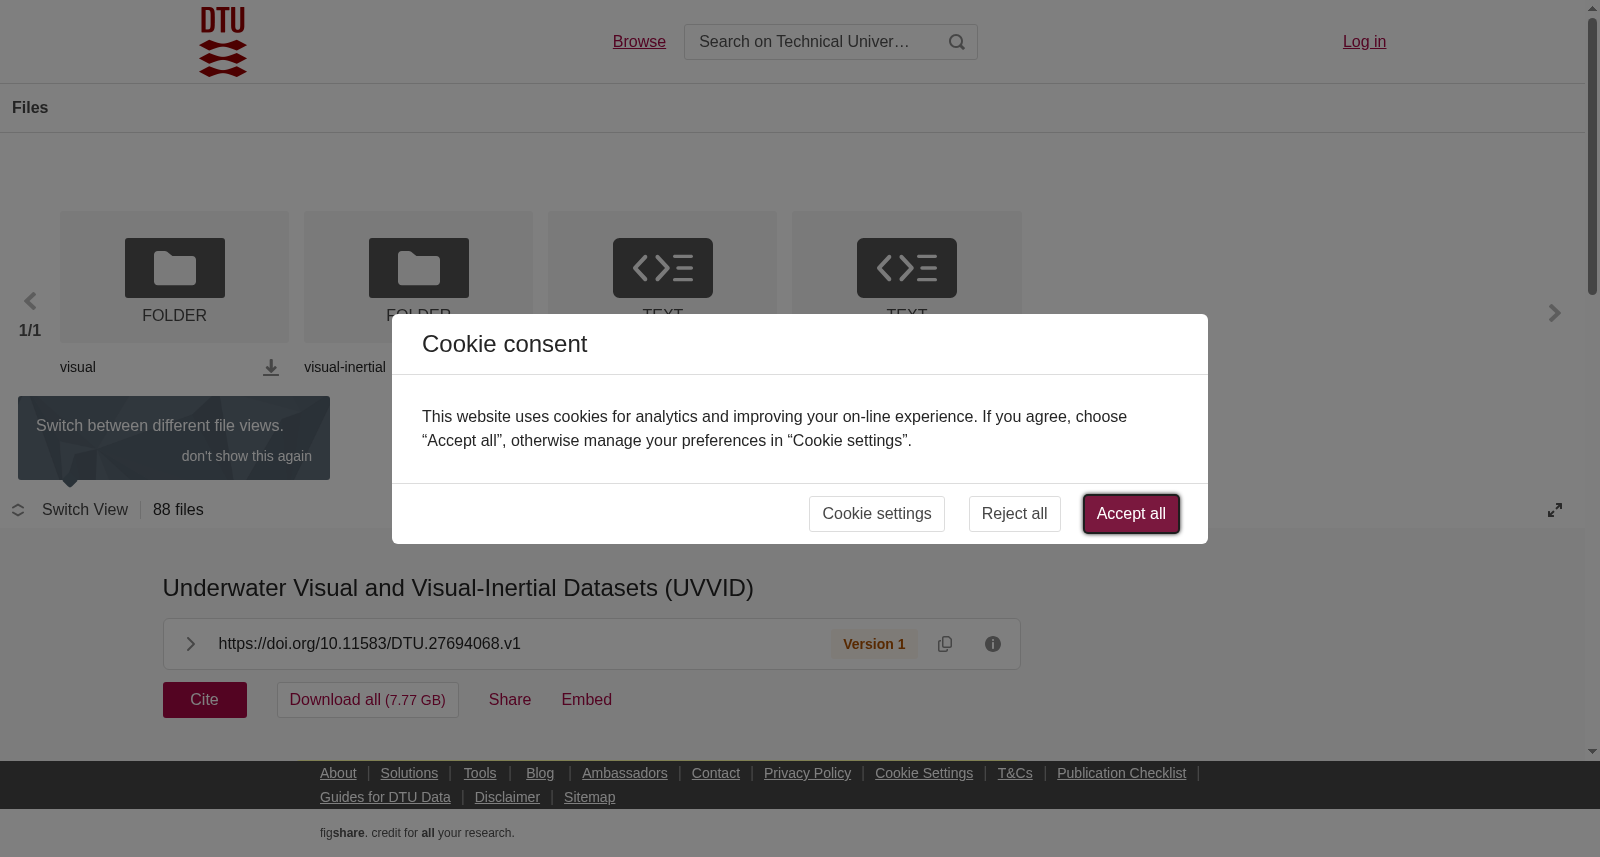Open Disclaimer footer link
The image size is (1600, 857).
pyautogui.click(x=507, y=797)
